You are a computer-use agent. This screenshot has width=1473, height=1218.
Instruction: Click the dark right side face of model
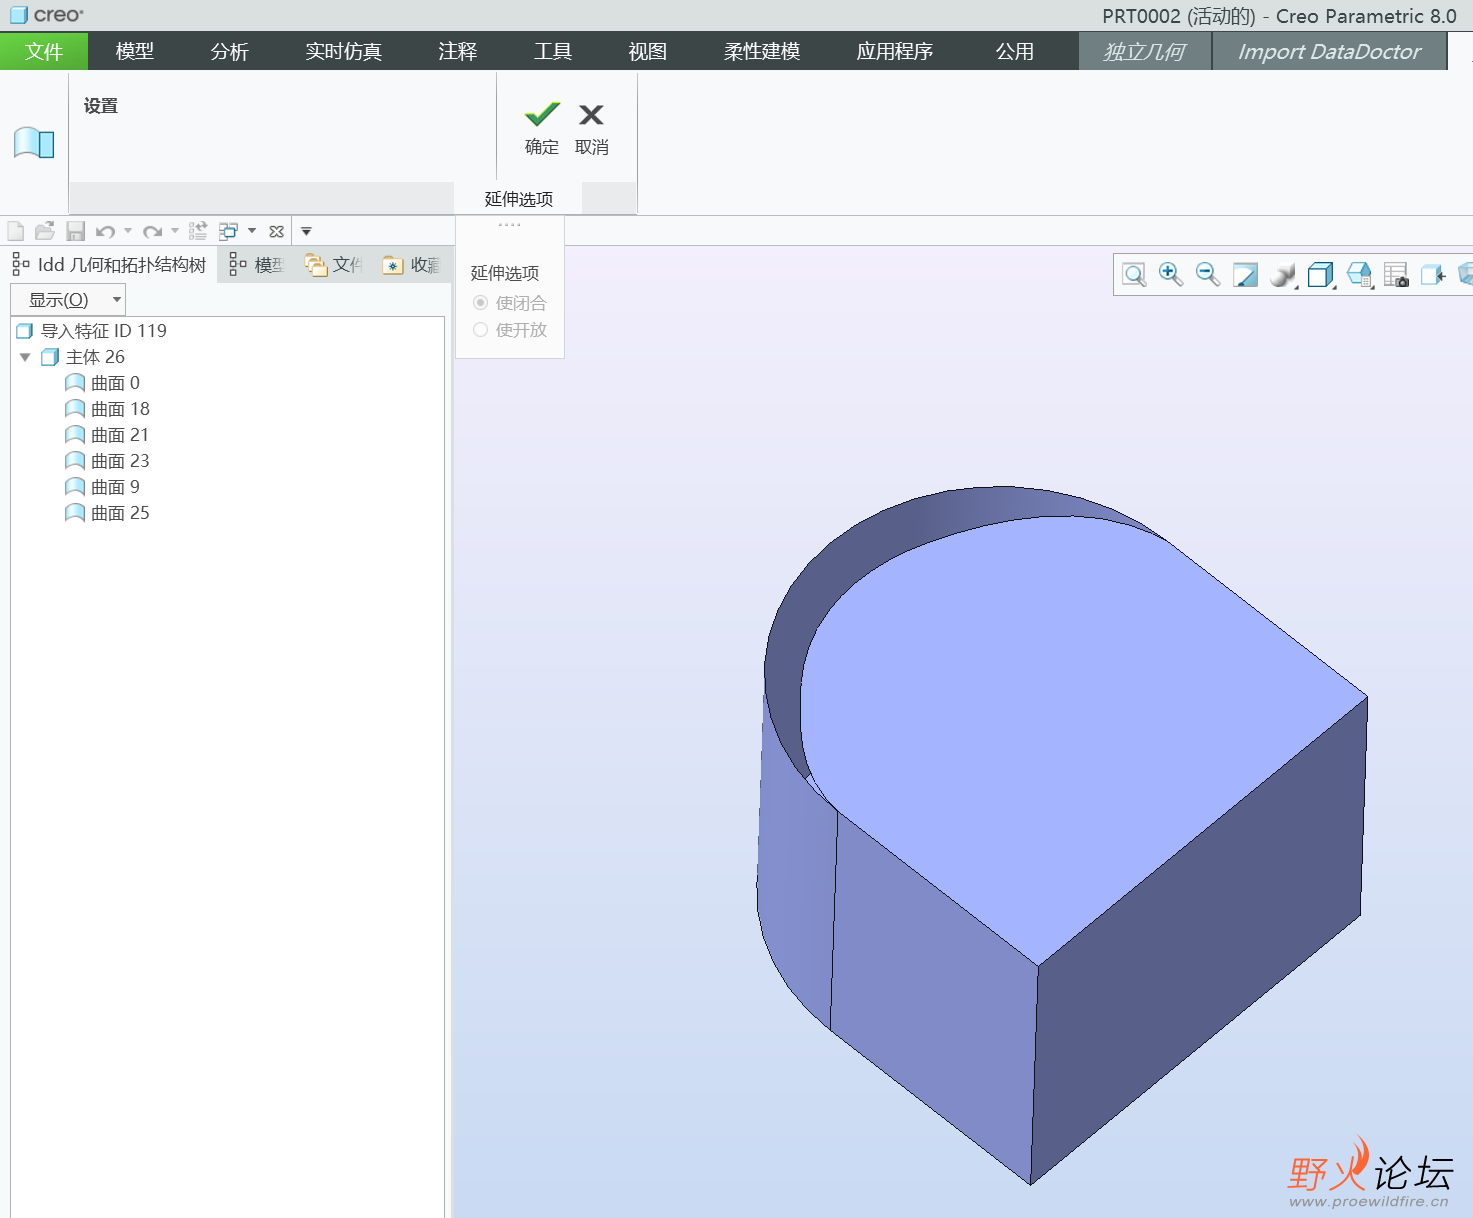click(1200, 940)
